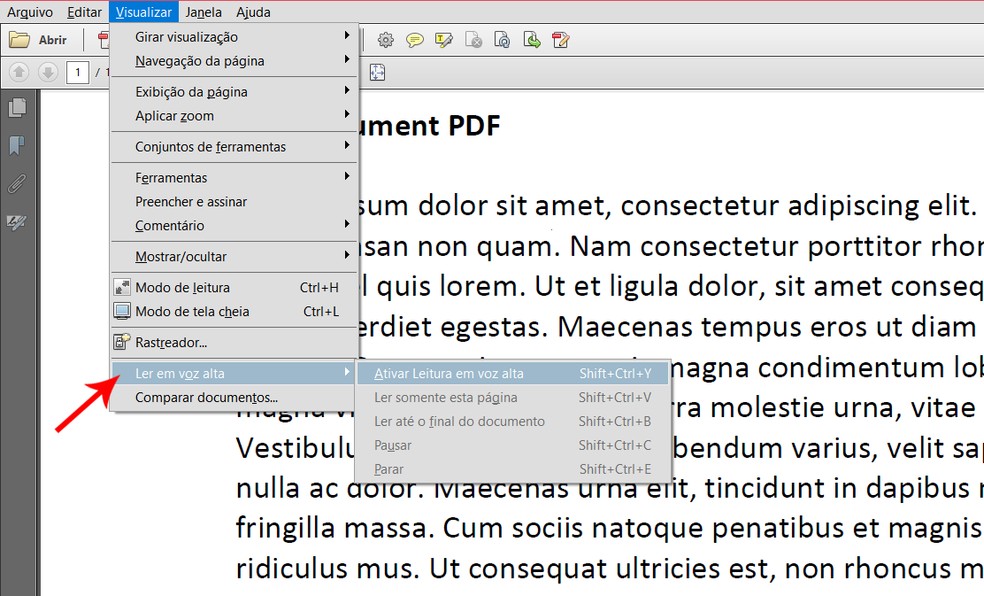Add a sticky note comment
Screen dimensions: 984x596
(414, 41)
